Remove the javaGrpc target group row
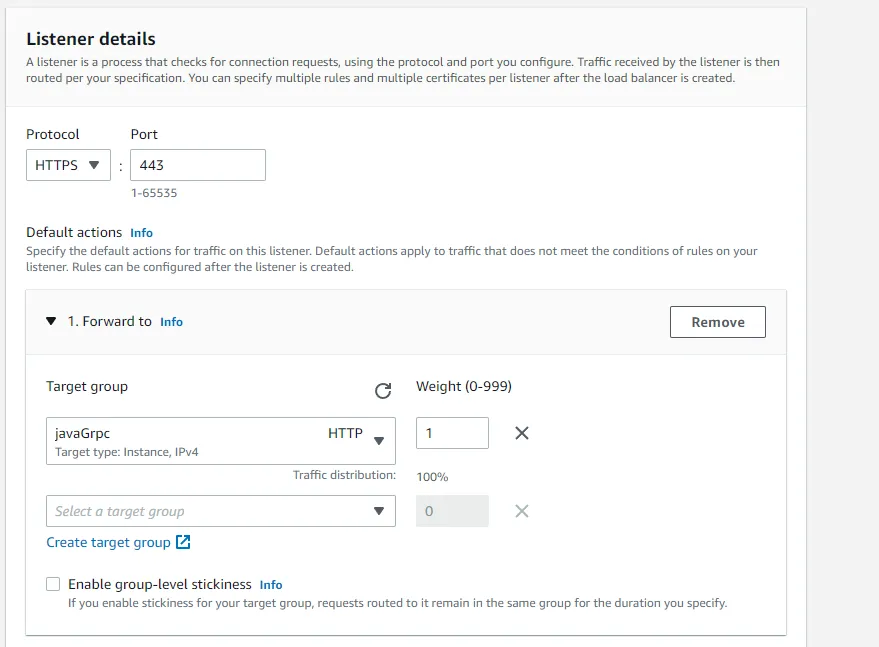 [521, 433]
